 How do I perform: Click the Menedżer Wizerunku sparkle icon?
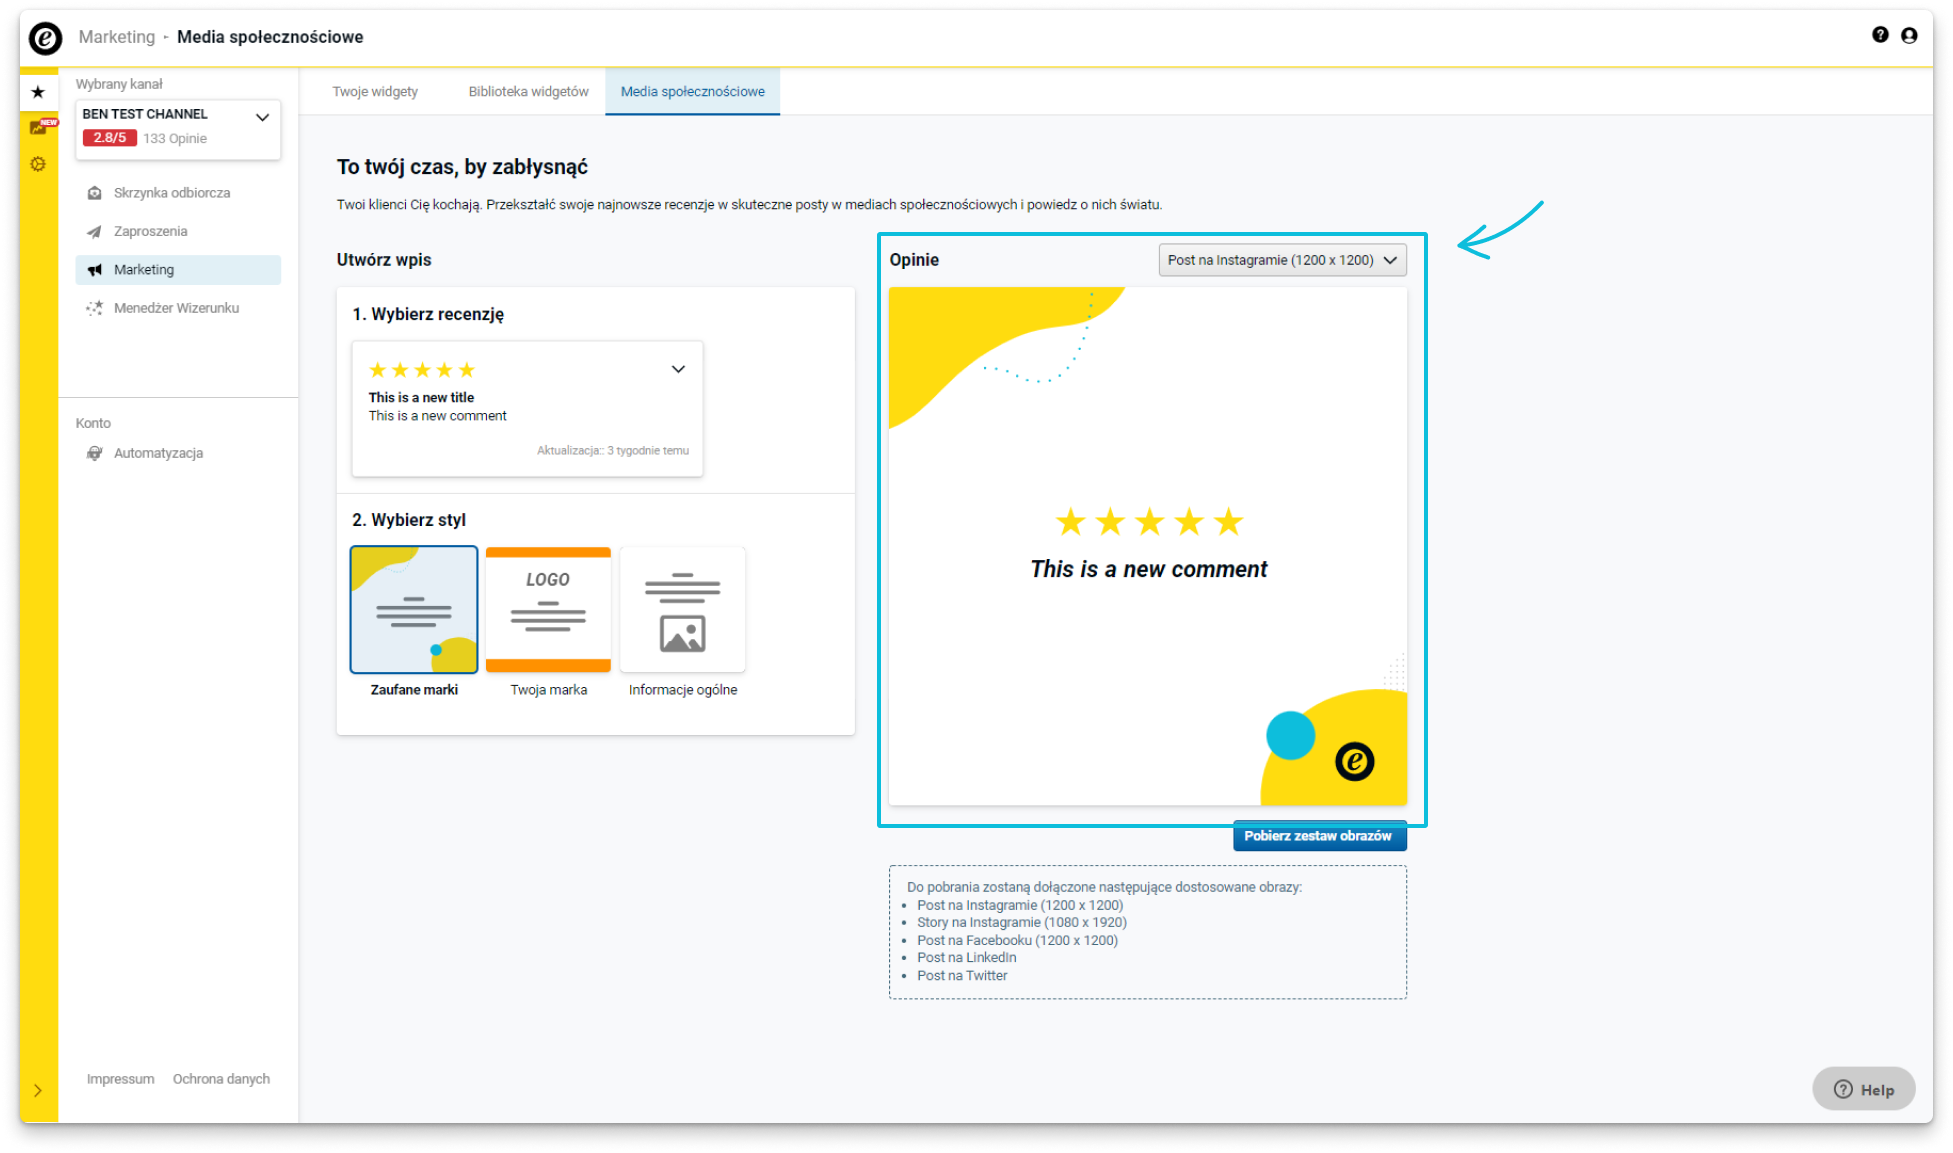pyautogui.click(x=94, y=308)
